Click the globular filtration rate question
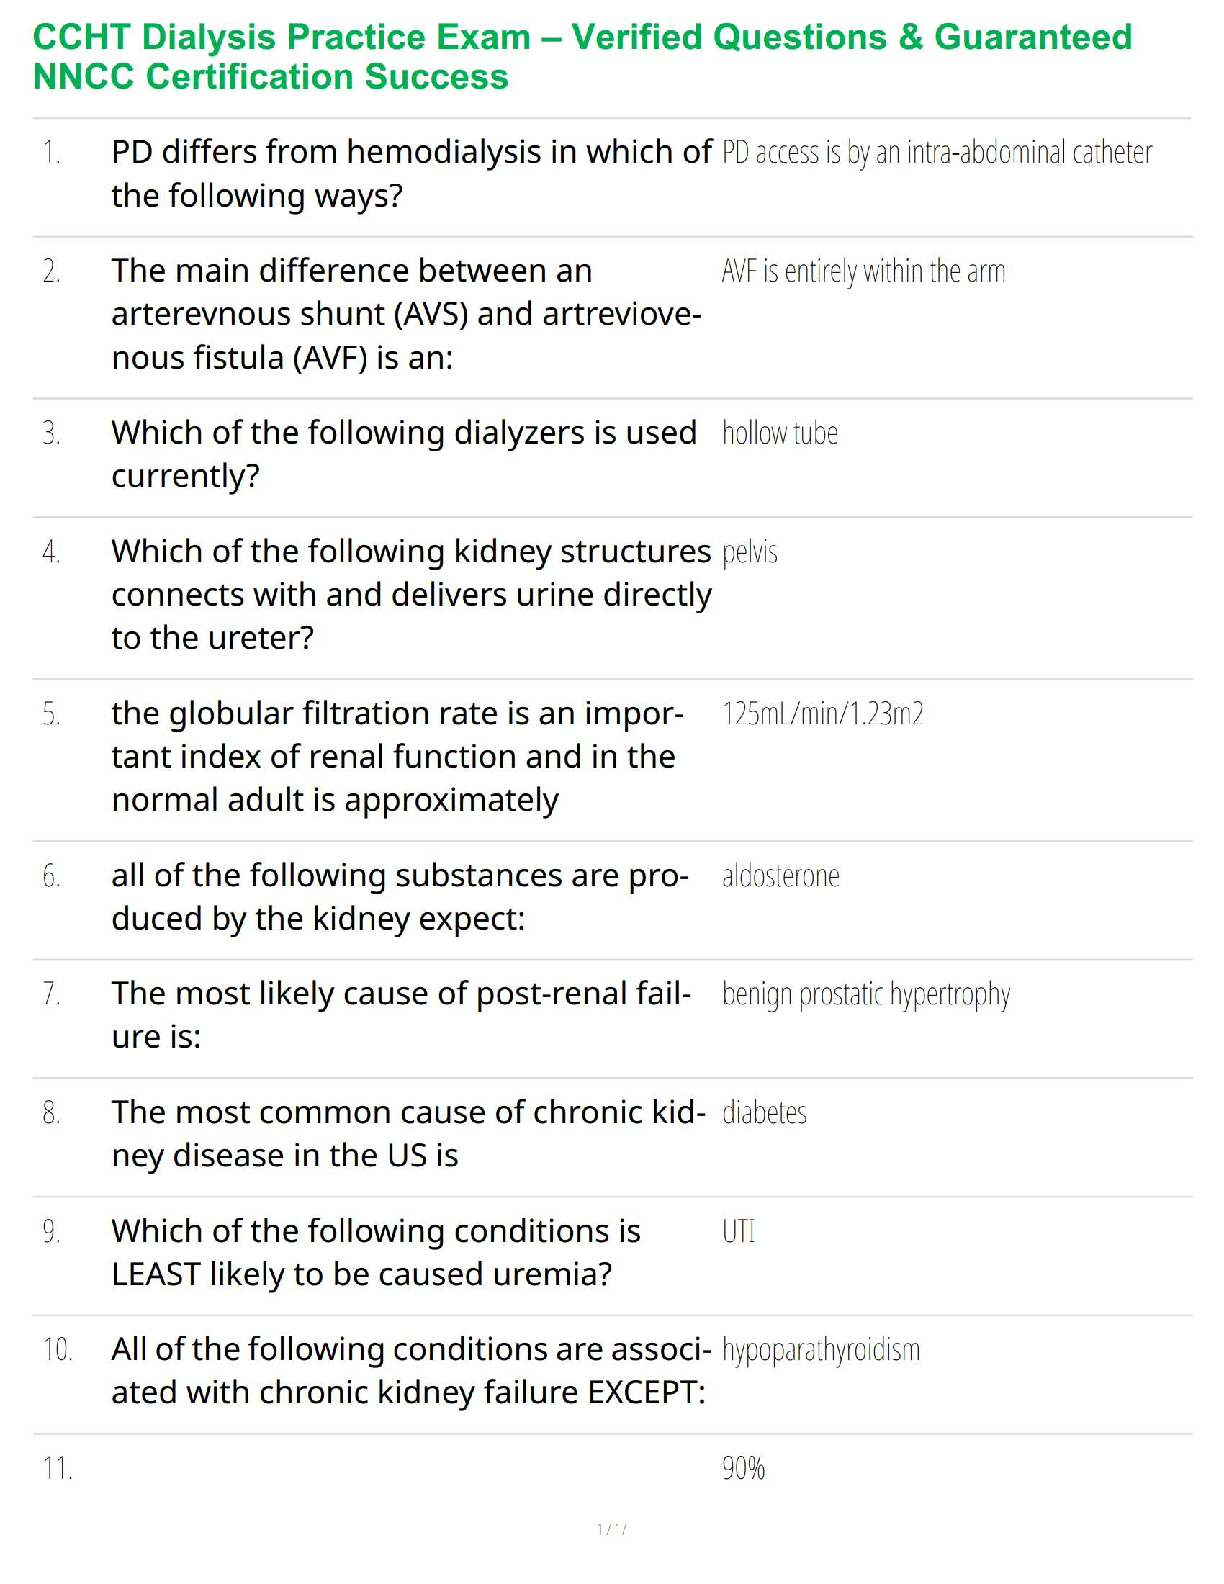The height and width of the screenshot is (1584, 1224). pos(397,756)
